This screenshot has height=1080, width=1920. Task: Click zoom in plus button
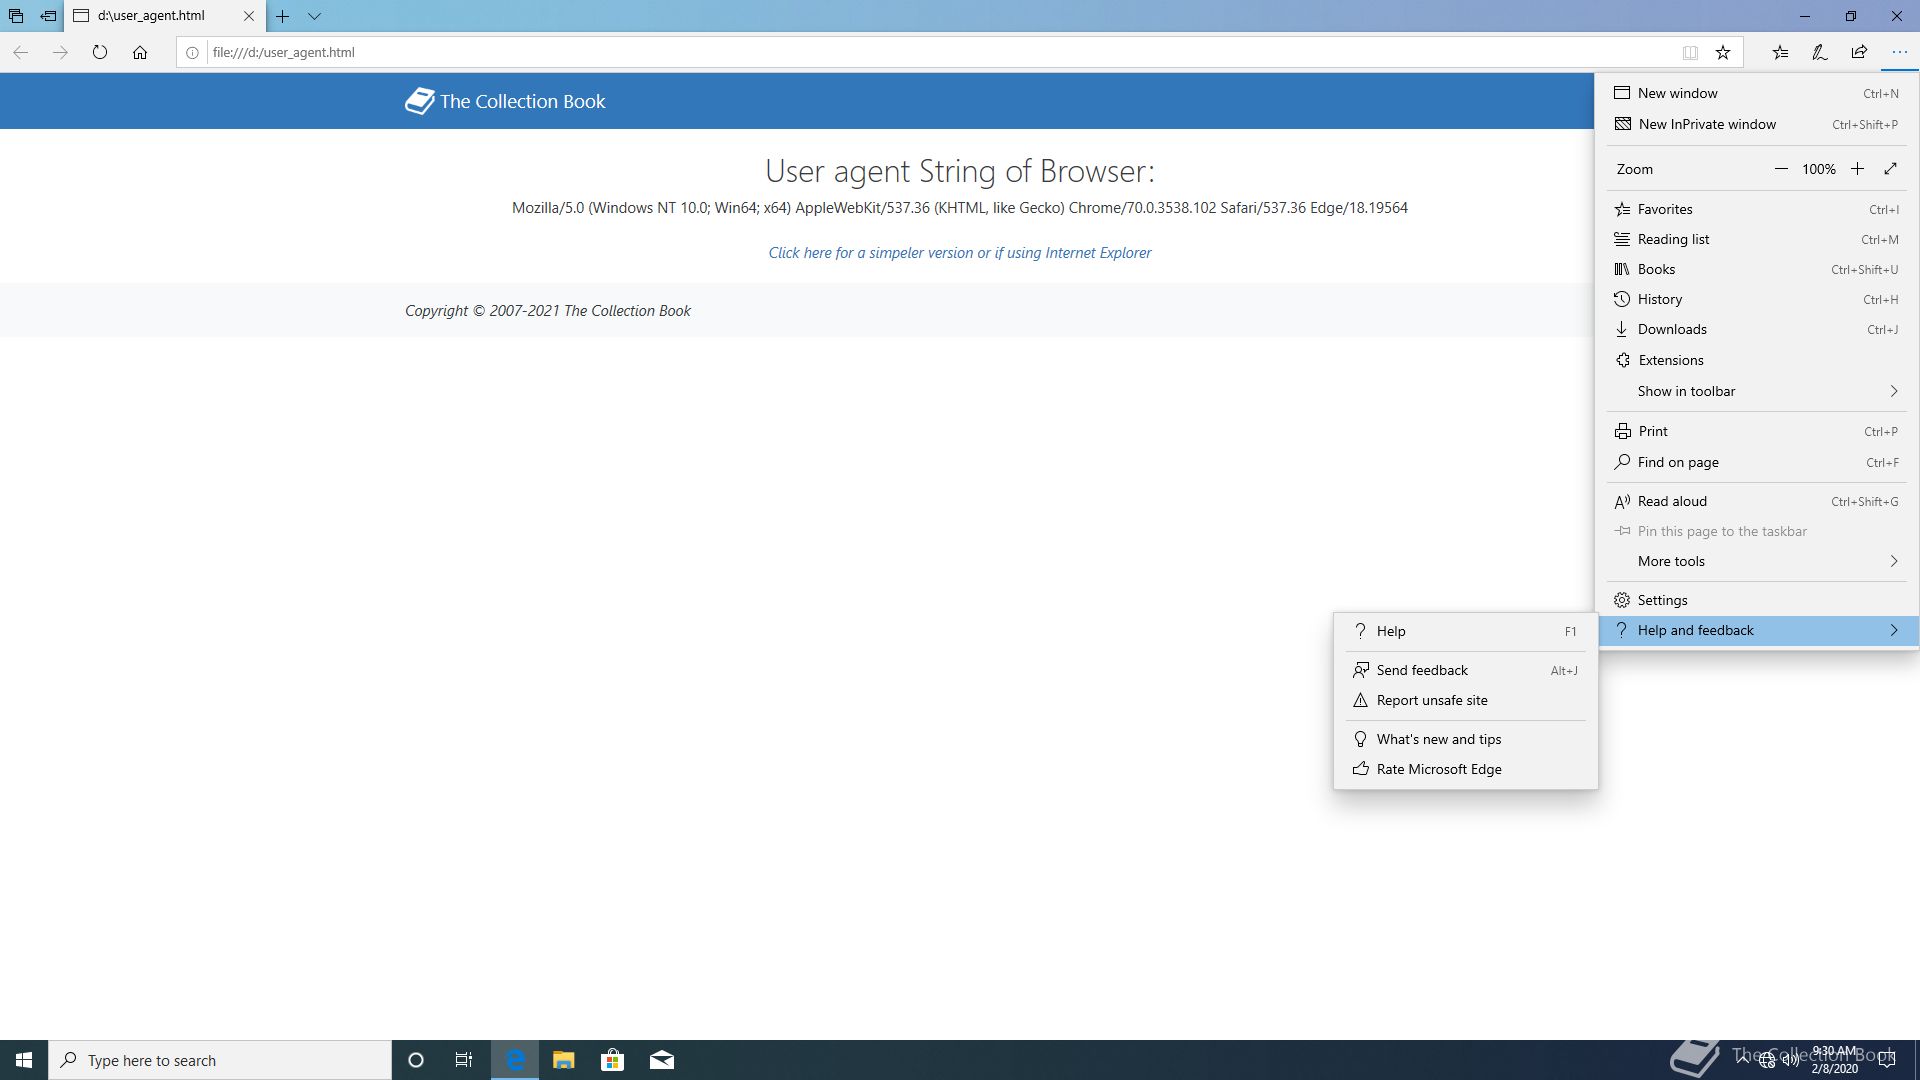tap(1857, 169)
